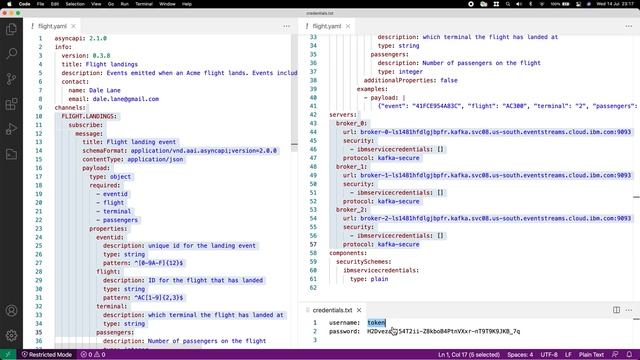Click 'type: plain' on line 61

point(369,279)
